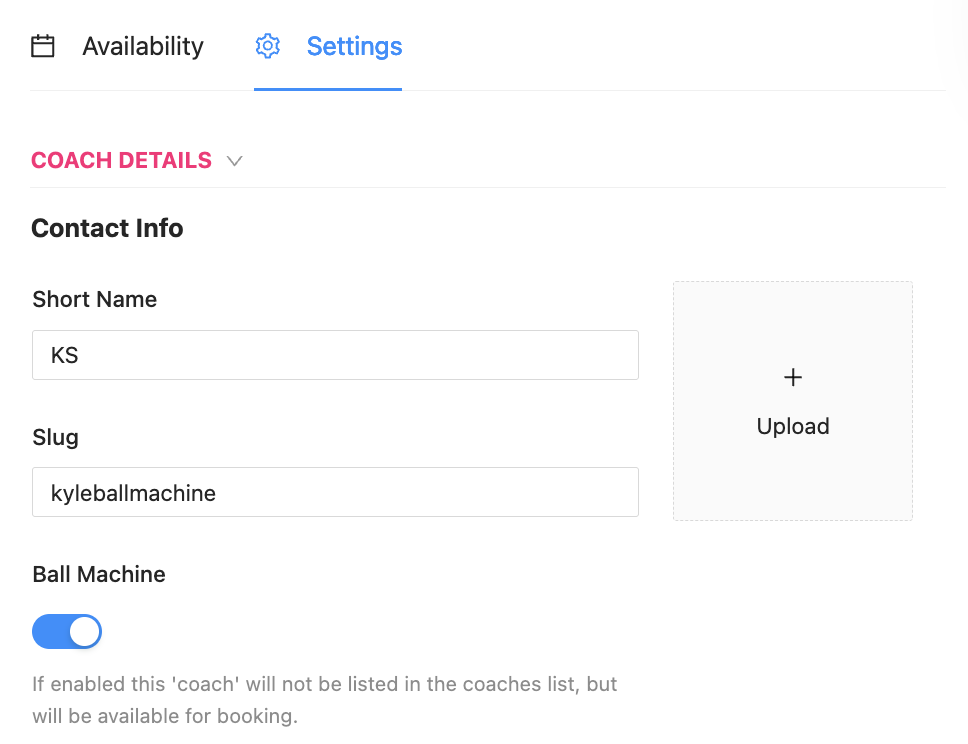Click the Ball Machine label

(x=99, y=574)
